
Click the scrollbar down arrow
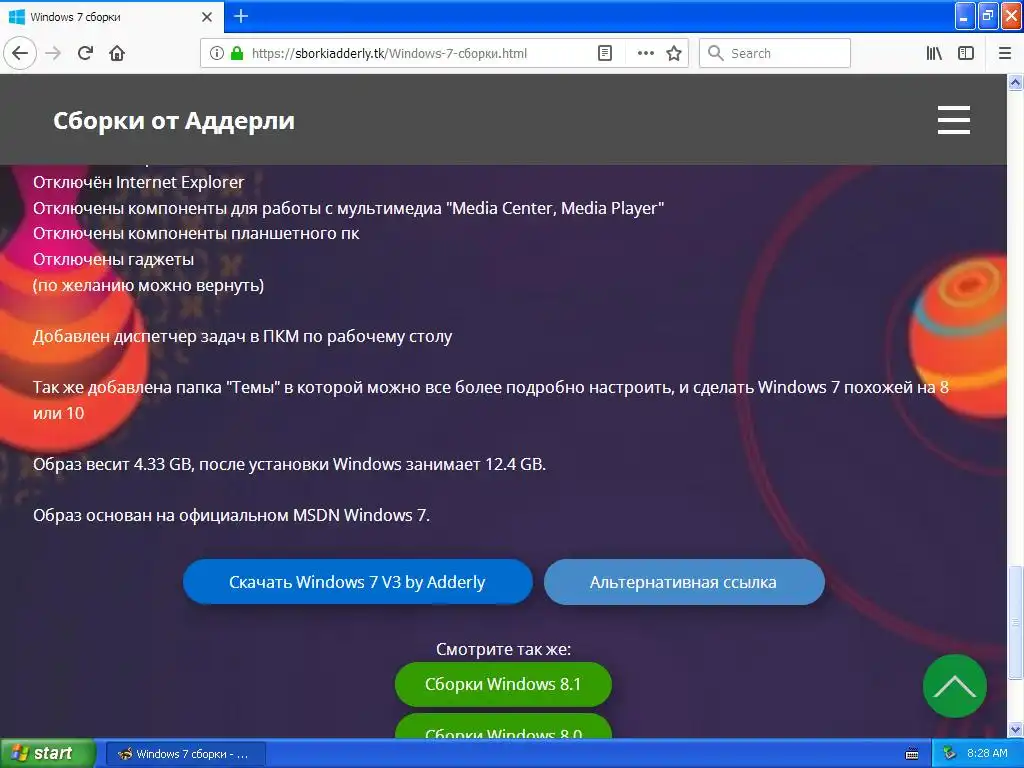click(1015, 729)
